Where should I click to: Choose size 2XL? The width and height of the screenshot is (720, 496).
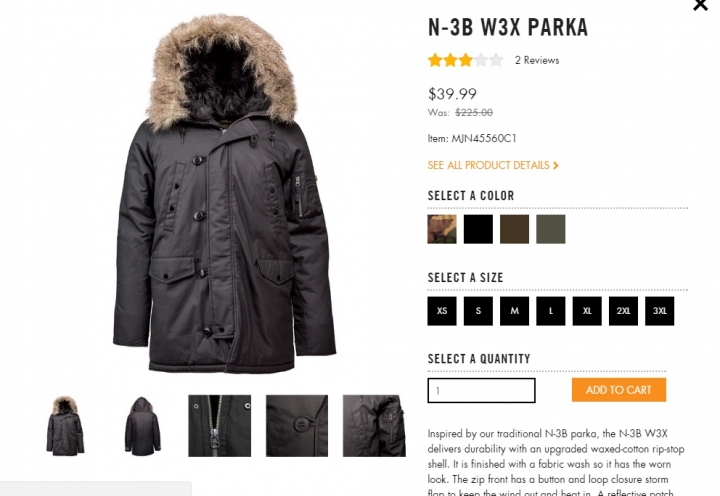(x=623, y=311)
